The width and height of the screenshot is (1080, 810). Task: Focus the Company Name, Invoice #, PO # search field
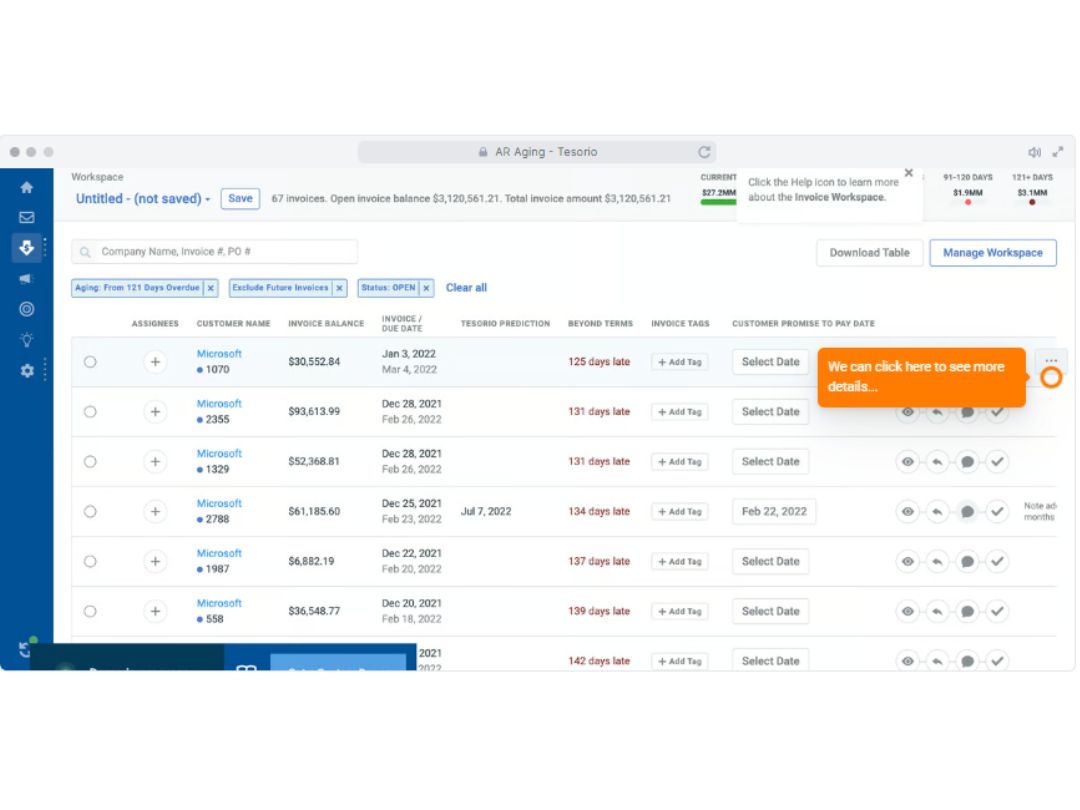[x=214, y=251]
